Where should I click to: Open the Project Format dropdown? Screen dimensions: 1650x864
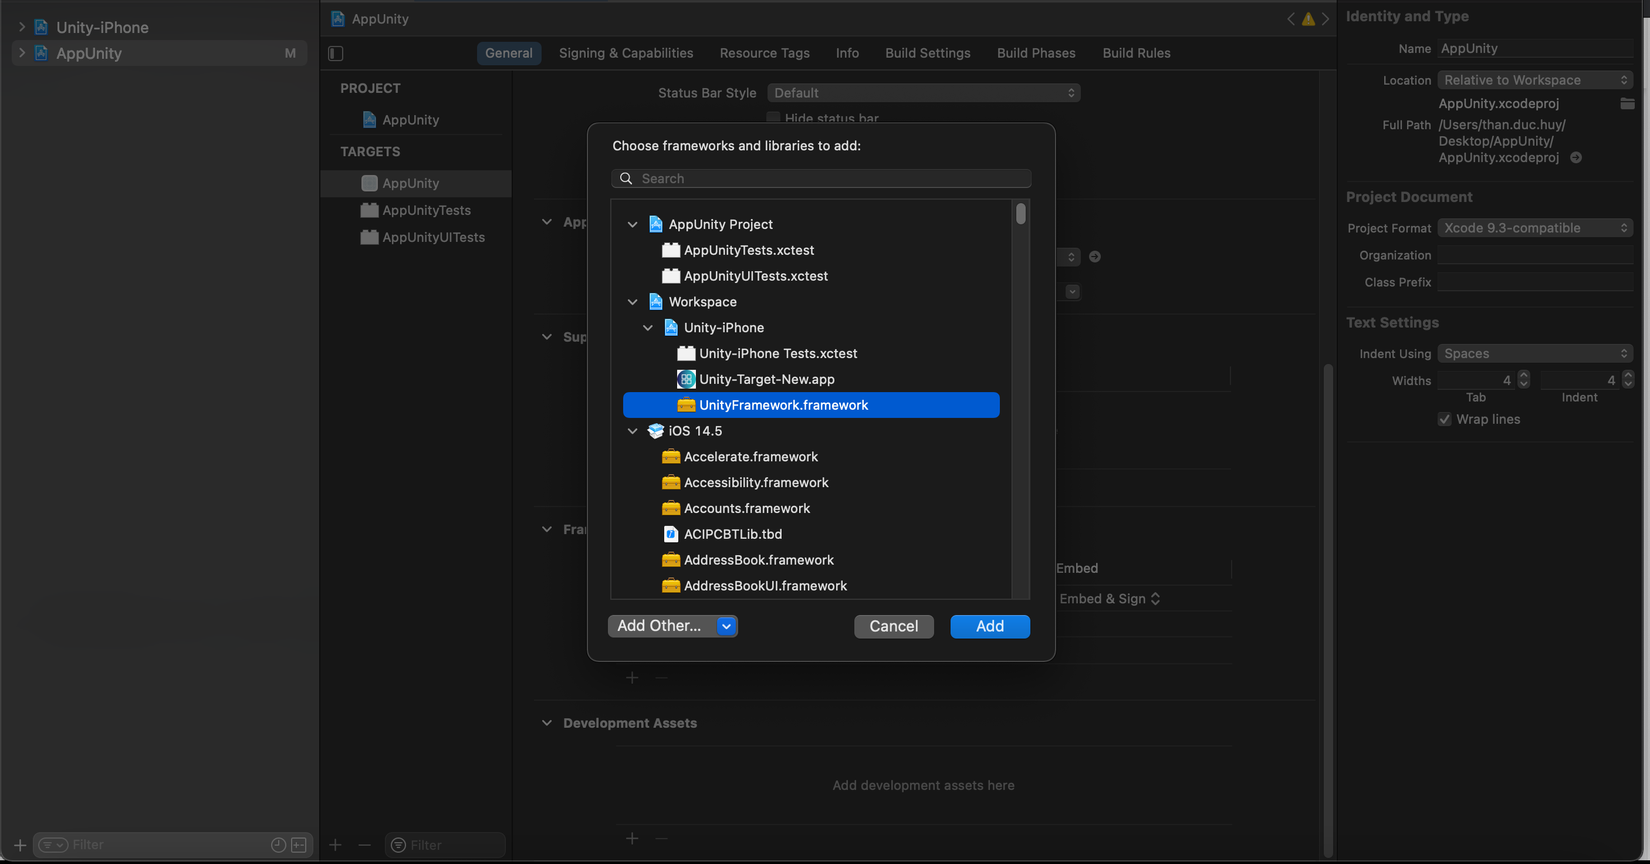(x=1534, y=228)
